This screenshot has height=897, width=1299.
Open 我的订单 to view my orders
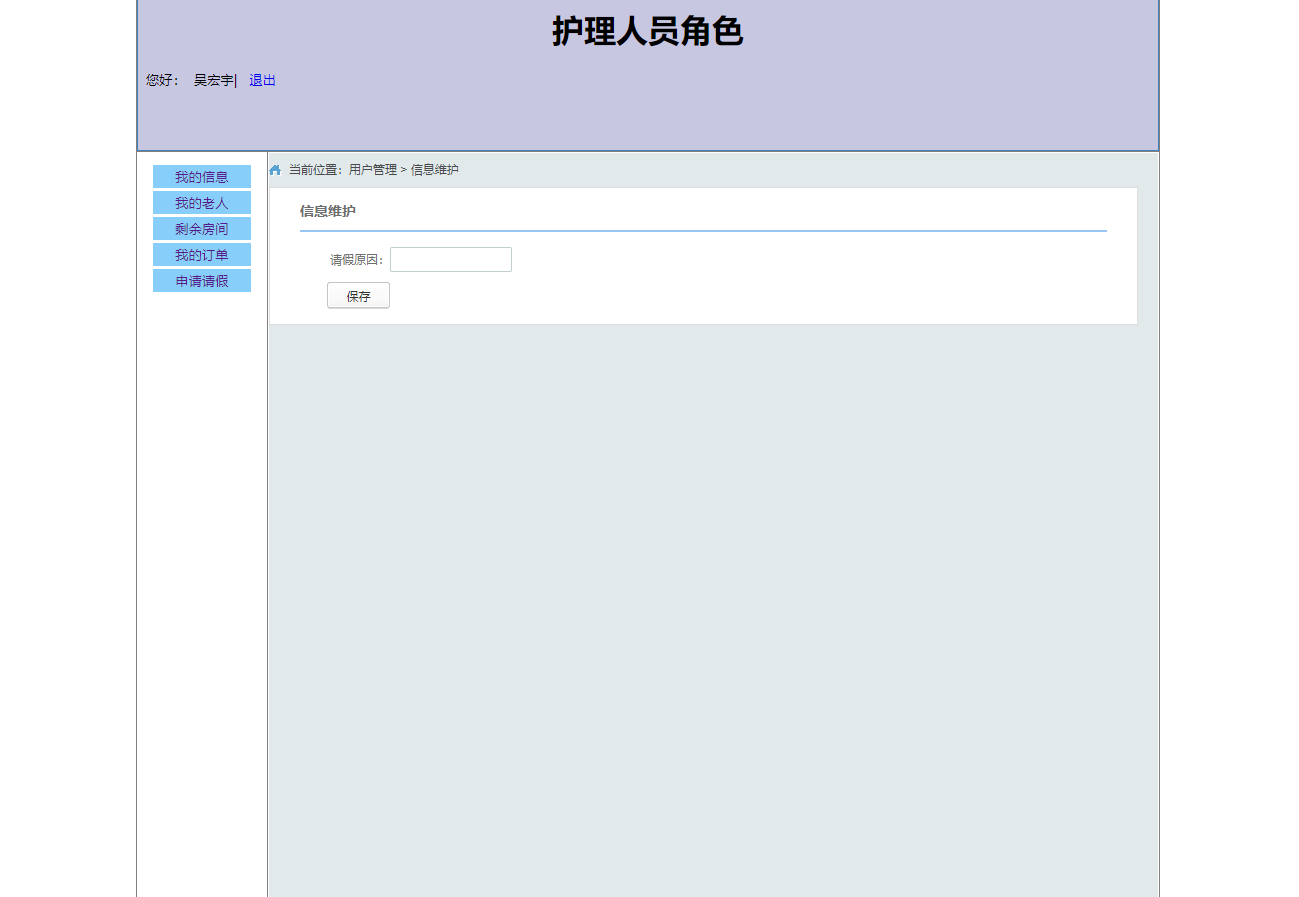[x=201, y=254]
